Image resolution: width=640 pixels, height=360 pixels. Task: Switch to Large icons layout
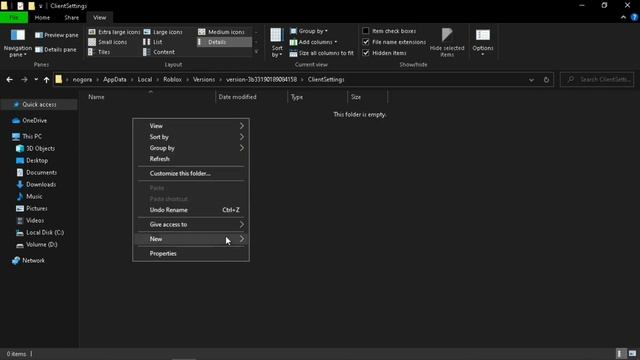coord(163,32)
